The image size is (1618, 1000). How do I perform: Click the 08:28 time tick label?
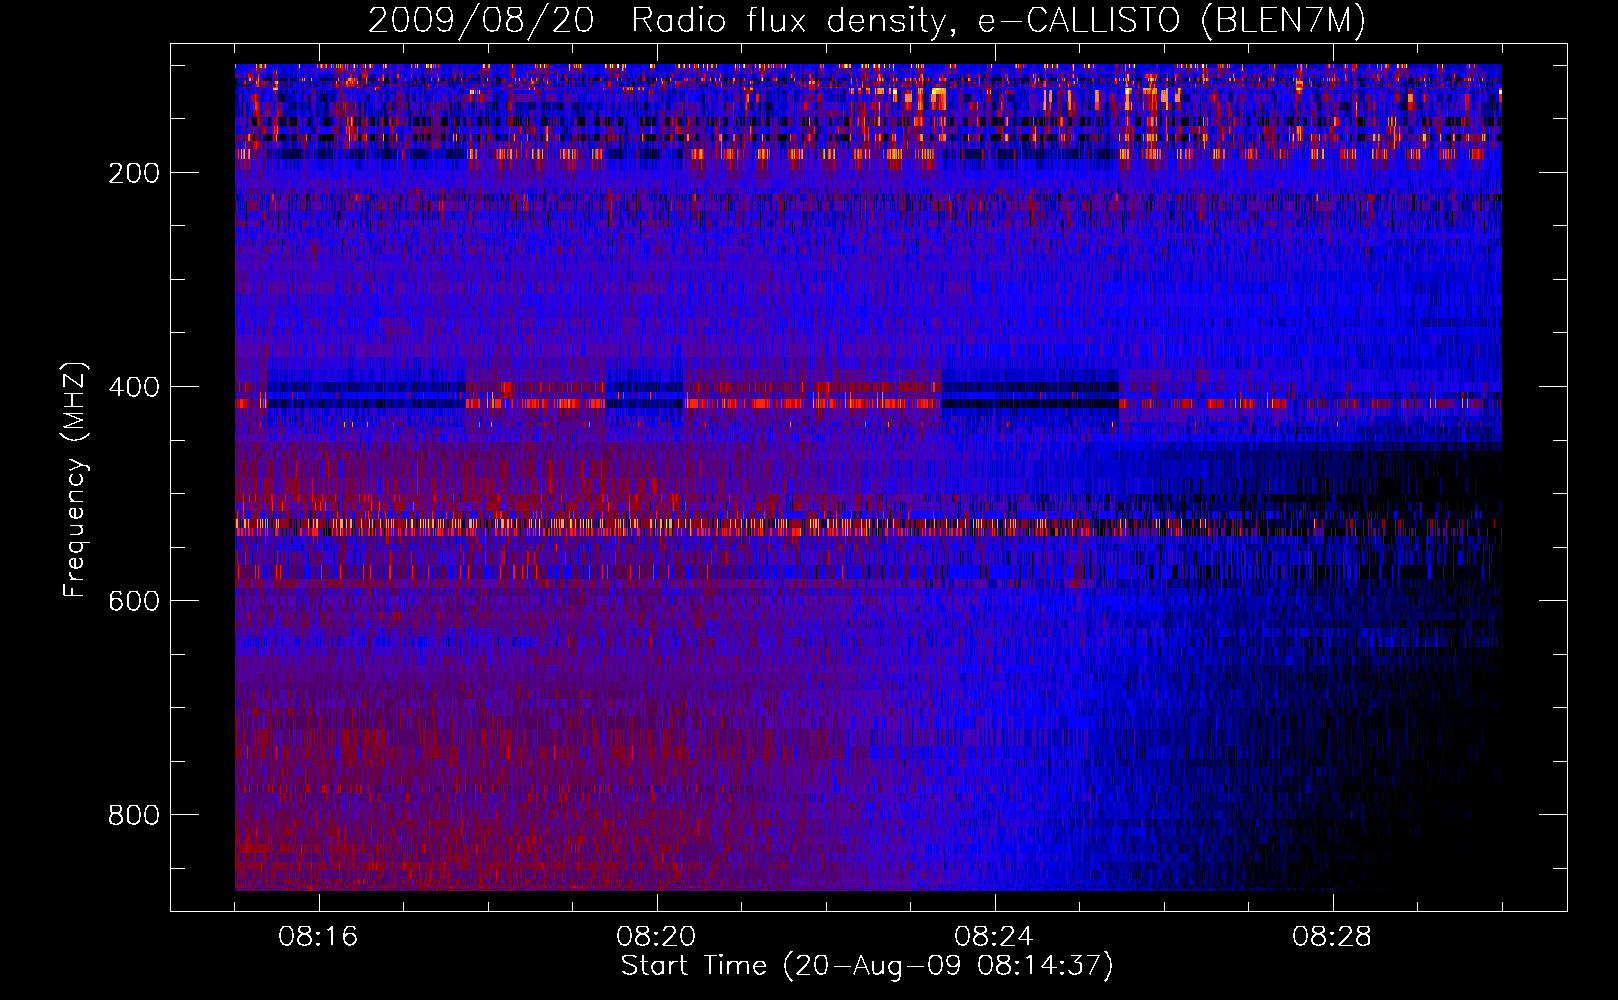(x=1332, y=937)
